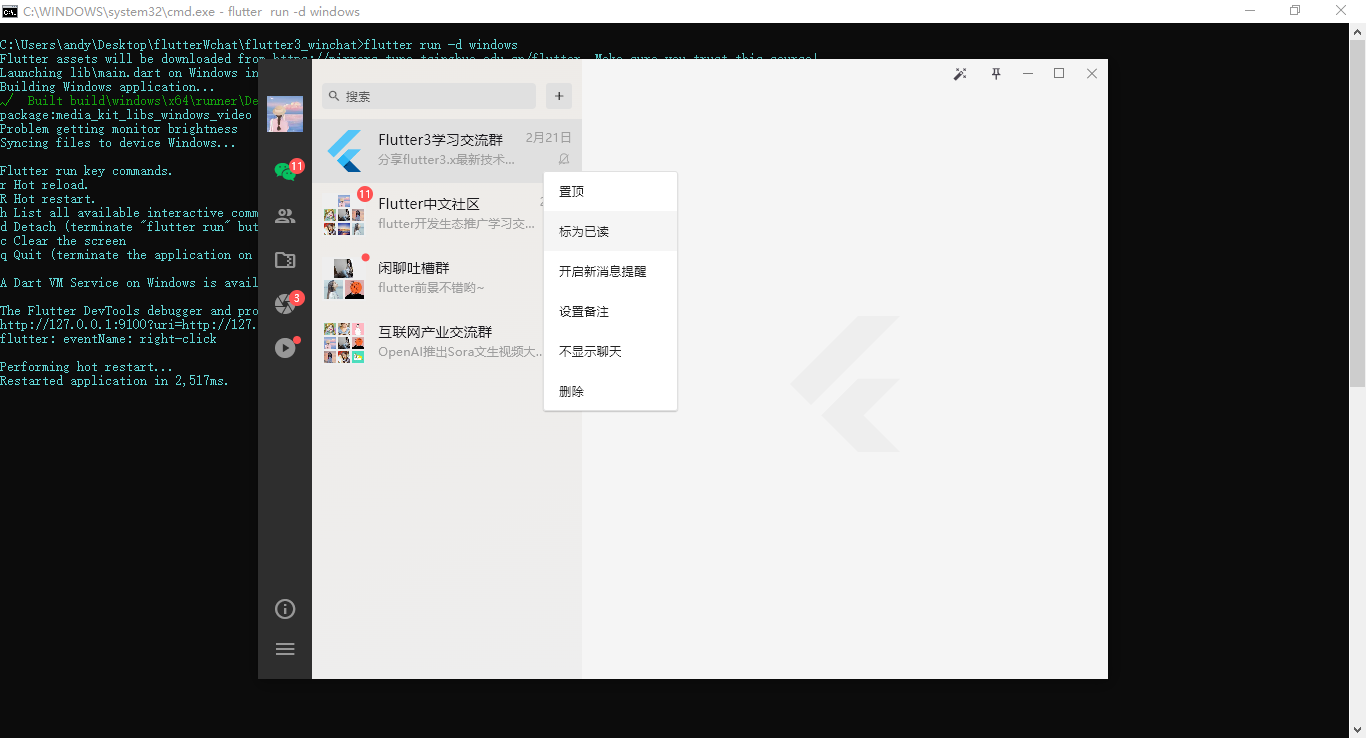1366x738 pixels.
Task: Click the magnifier icon in the search box
Action: [x=334, y=96]
